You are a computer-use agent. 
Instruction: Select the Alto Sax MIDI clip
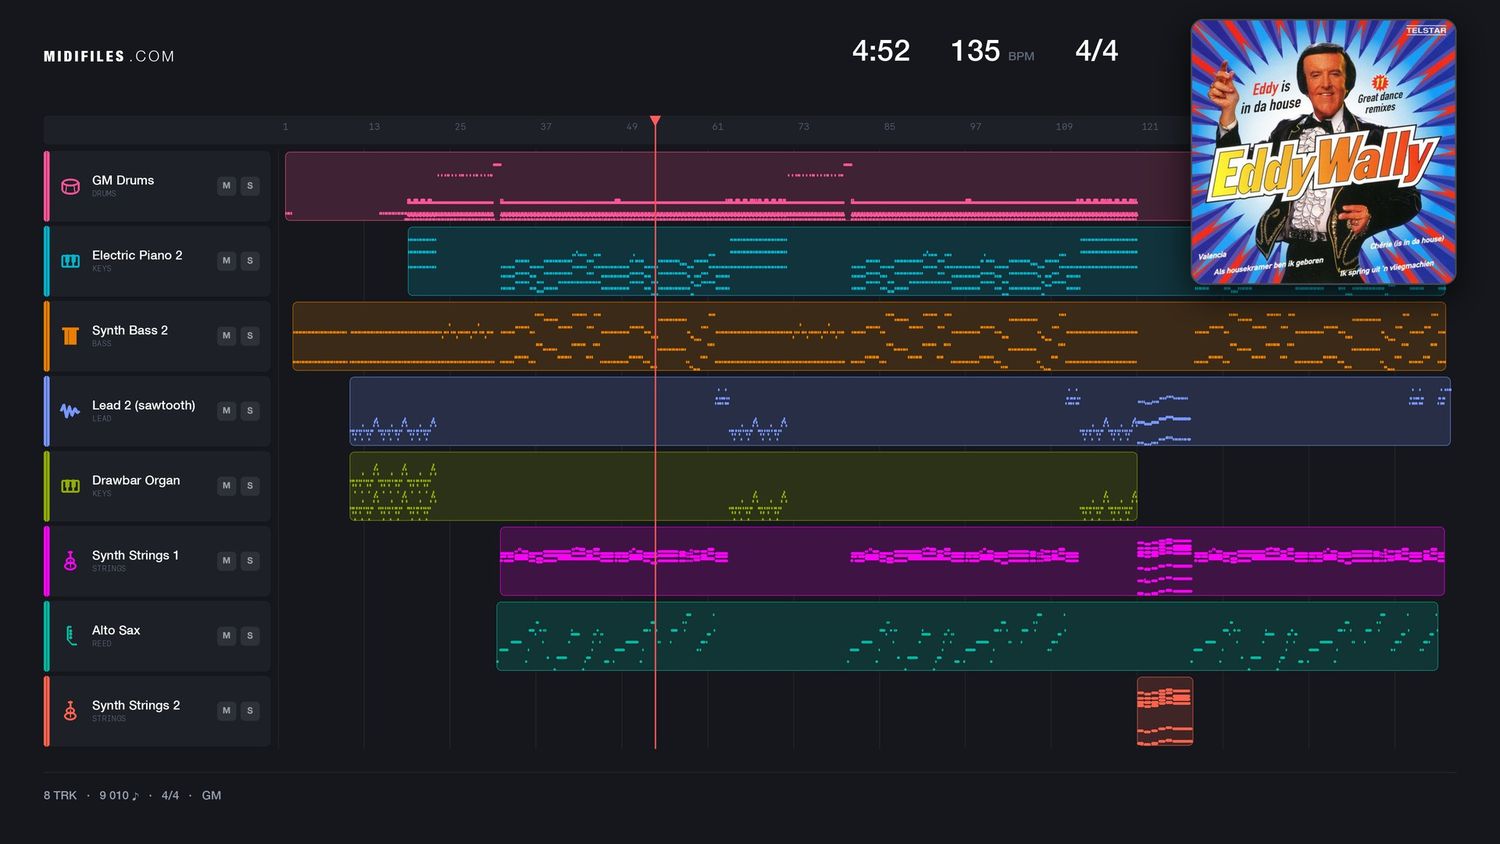click(x=967, y=636)
